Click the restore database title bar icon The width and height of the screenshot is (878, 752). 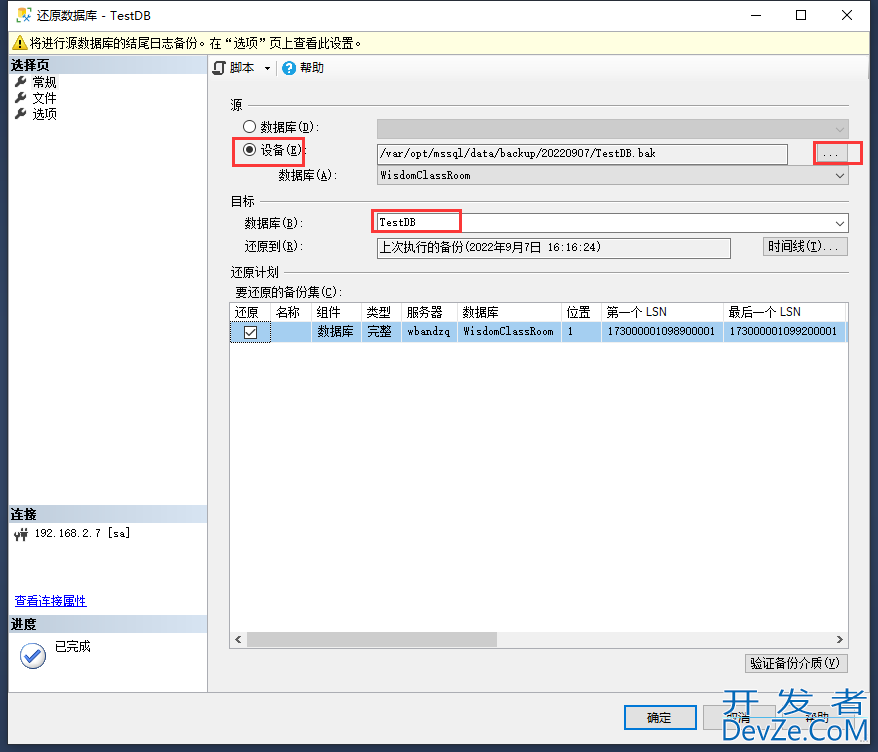tap(24, 15)
